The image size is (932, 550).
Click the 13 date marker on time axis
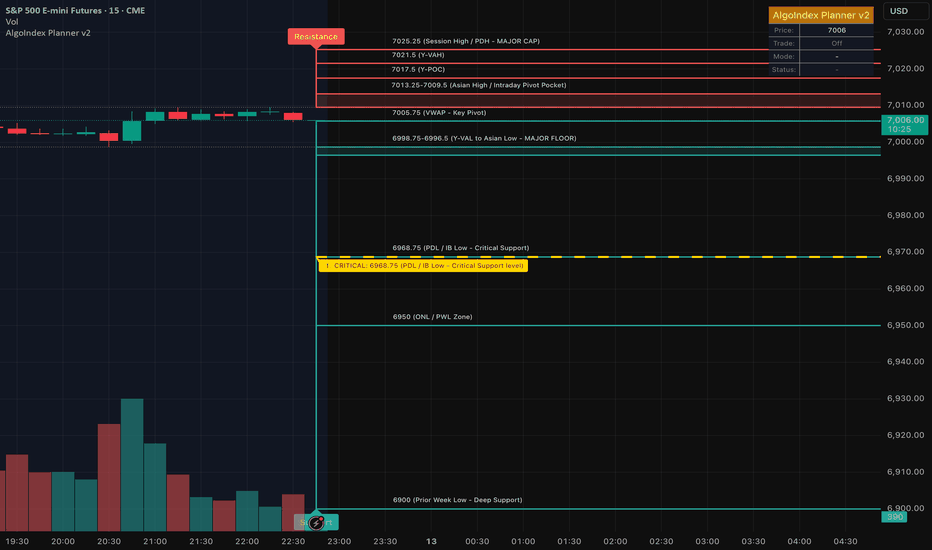click(x=431, y=541)
